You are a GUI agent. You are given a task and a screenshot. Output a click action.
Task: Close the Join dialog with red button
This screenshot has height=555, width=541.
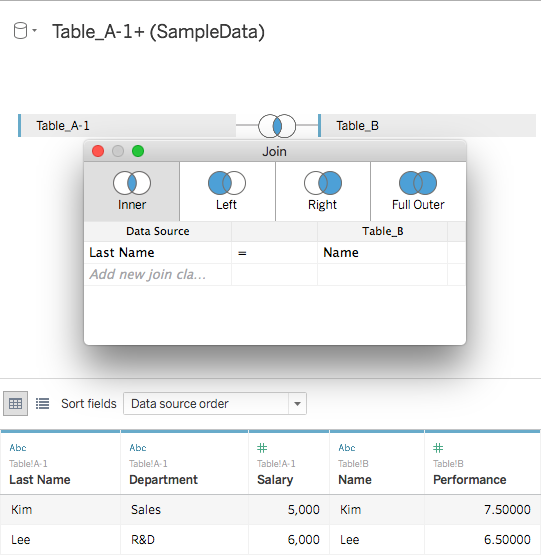(x=98, y=151)
